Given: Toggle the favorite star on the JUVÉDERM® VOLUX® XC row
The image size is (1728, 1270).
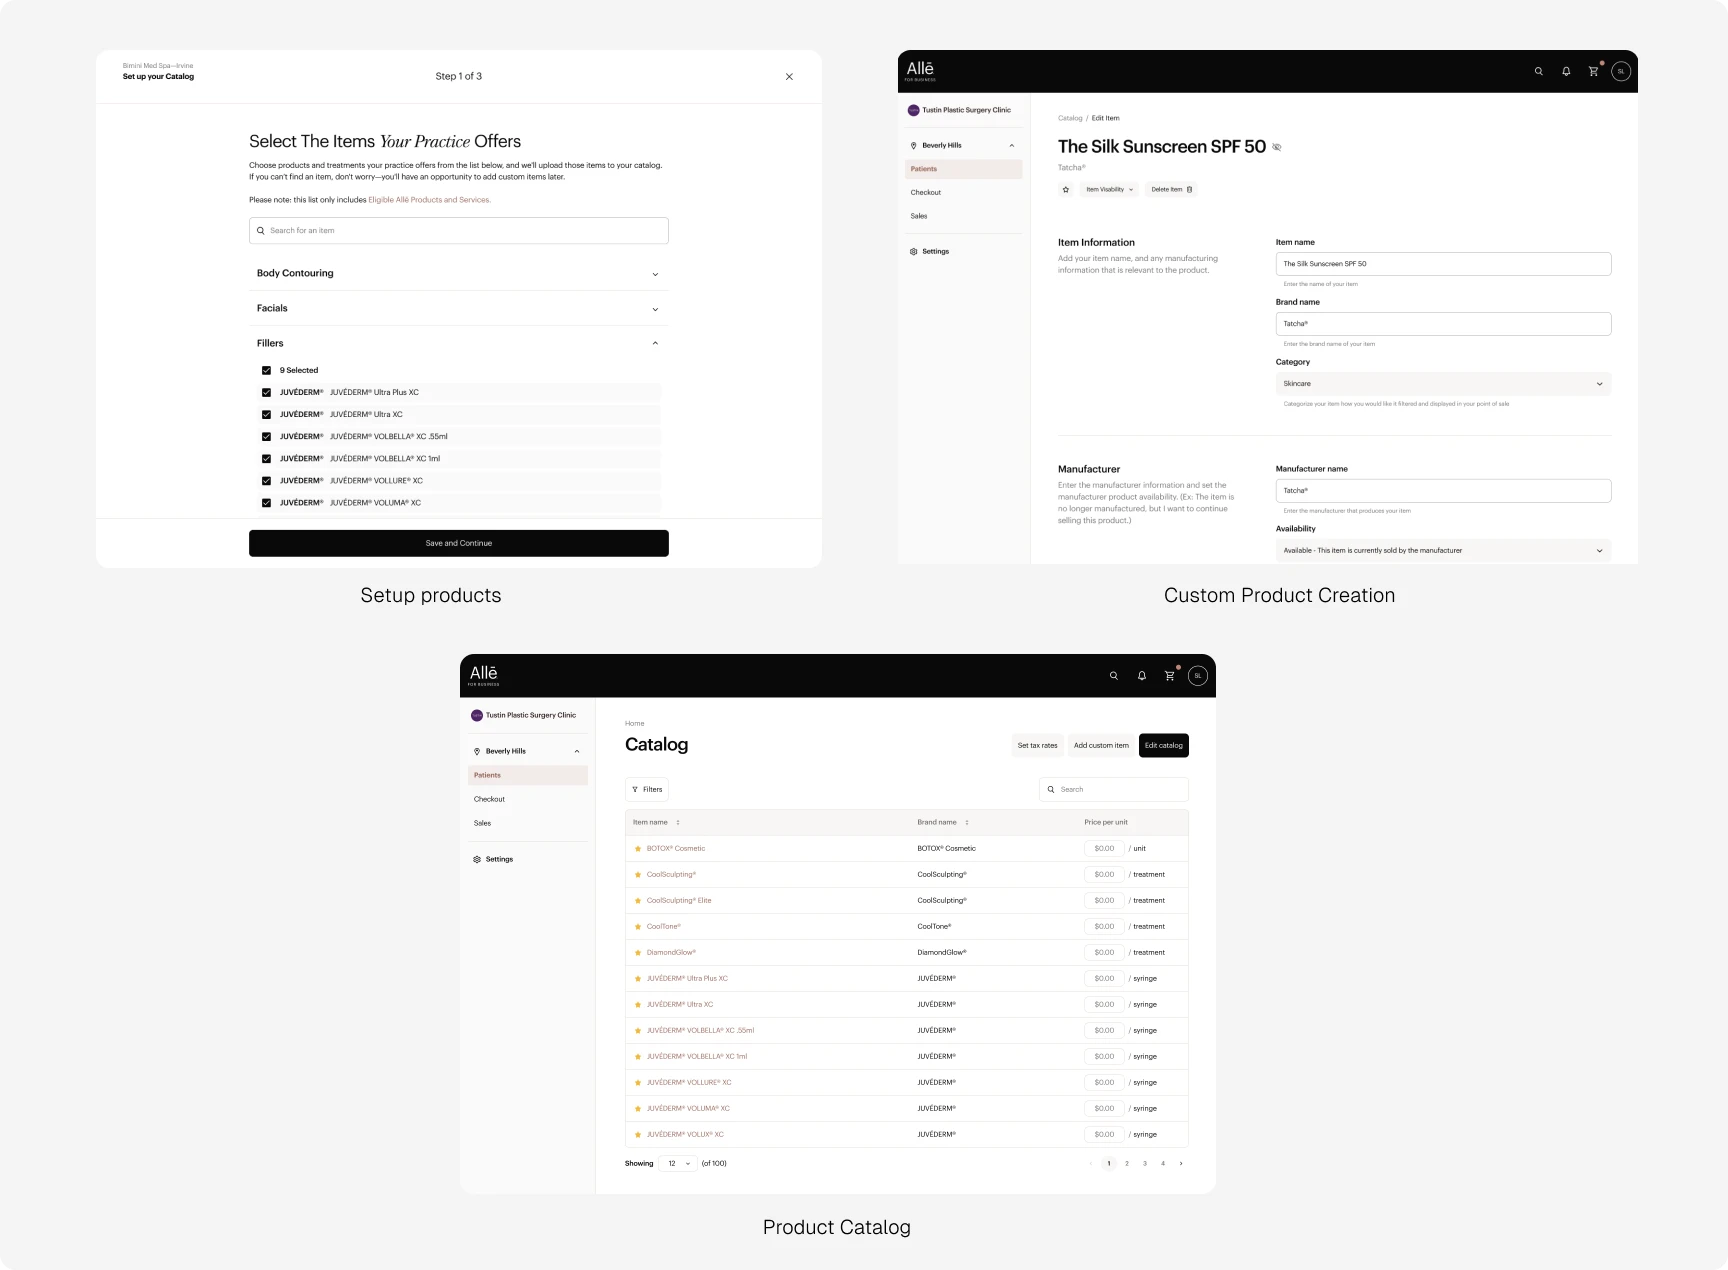Looking at the screenshot, I should 638,1135.
